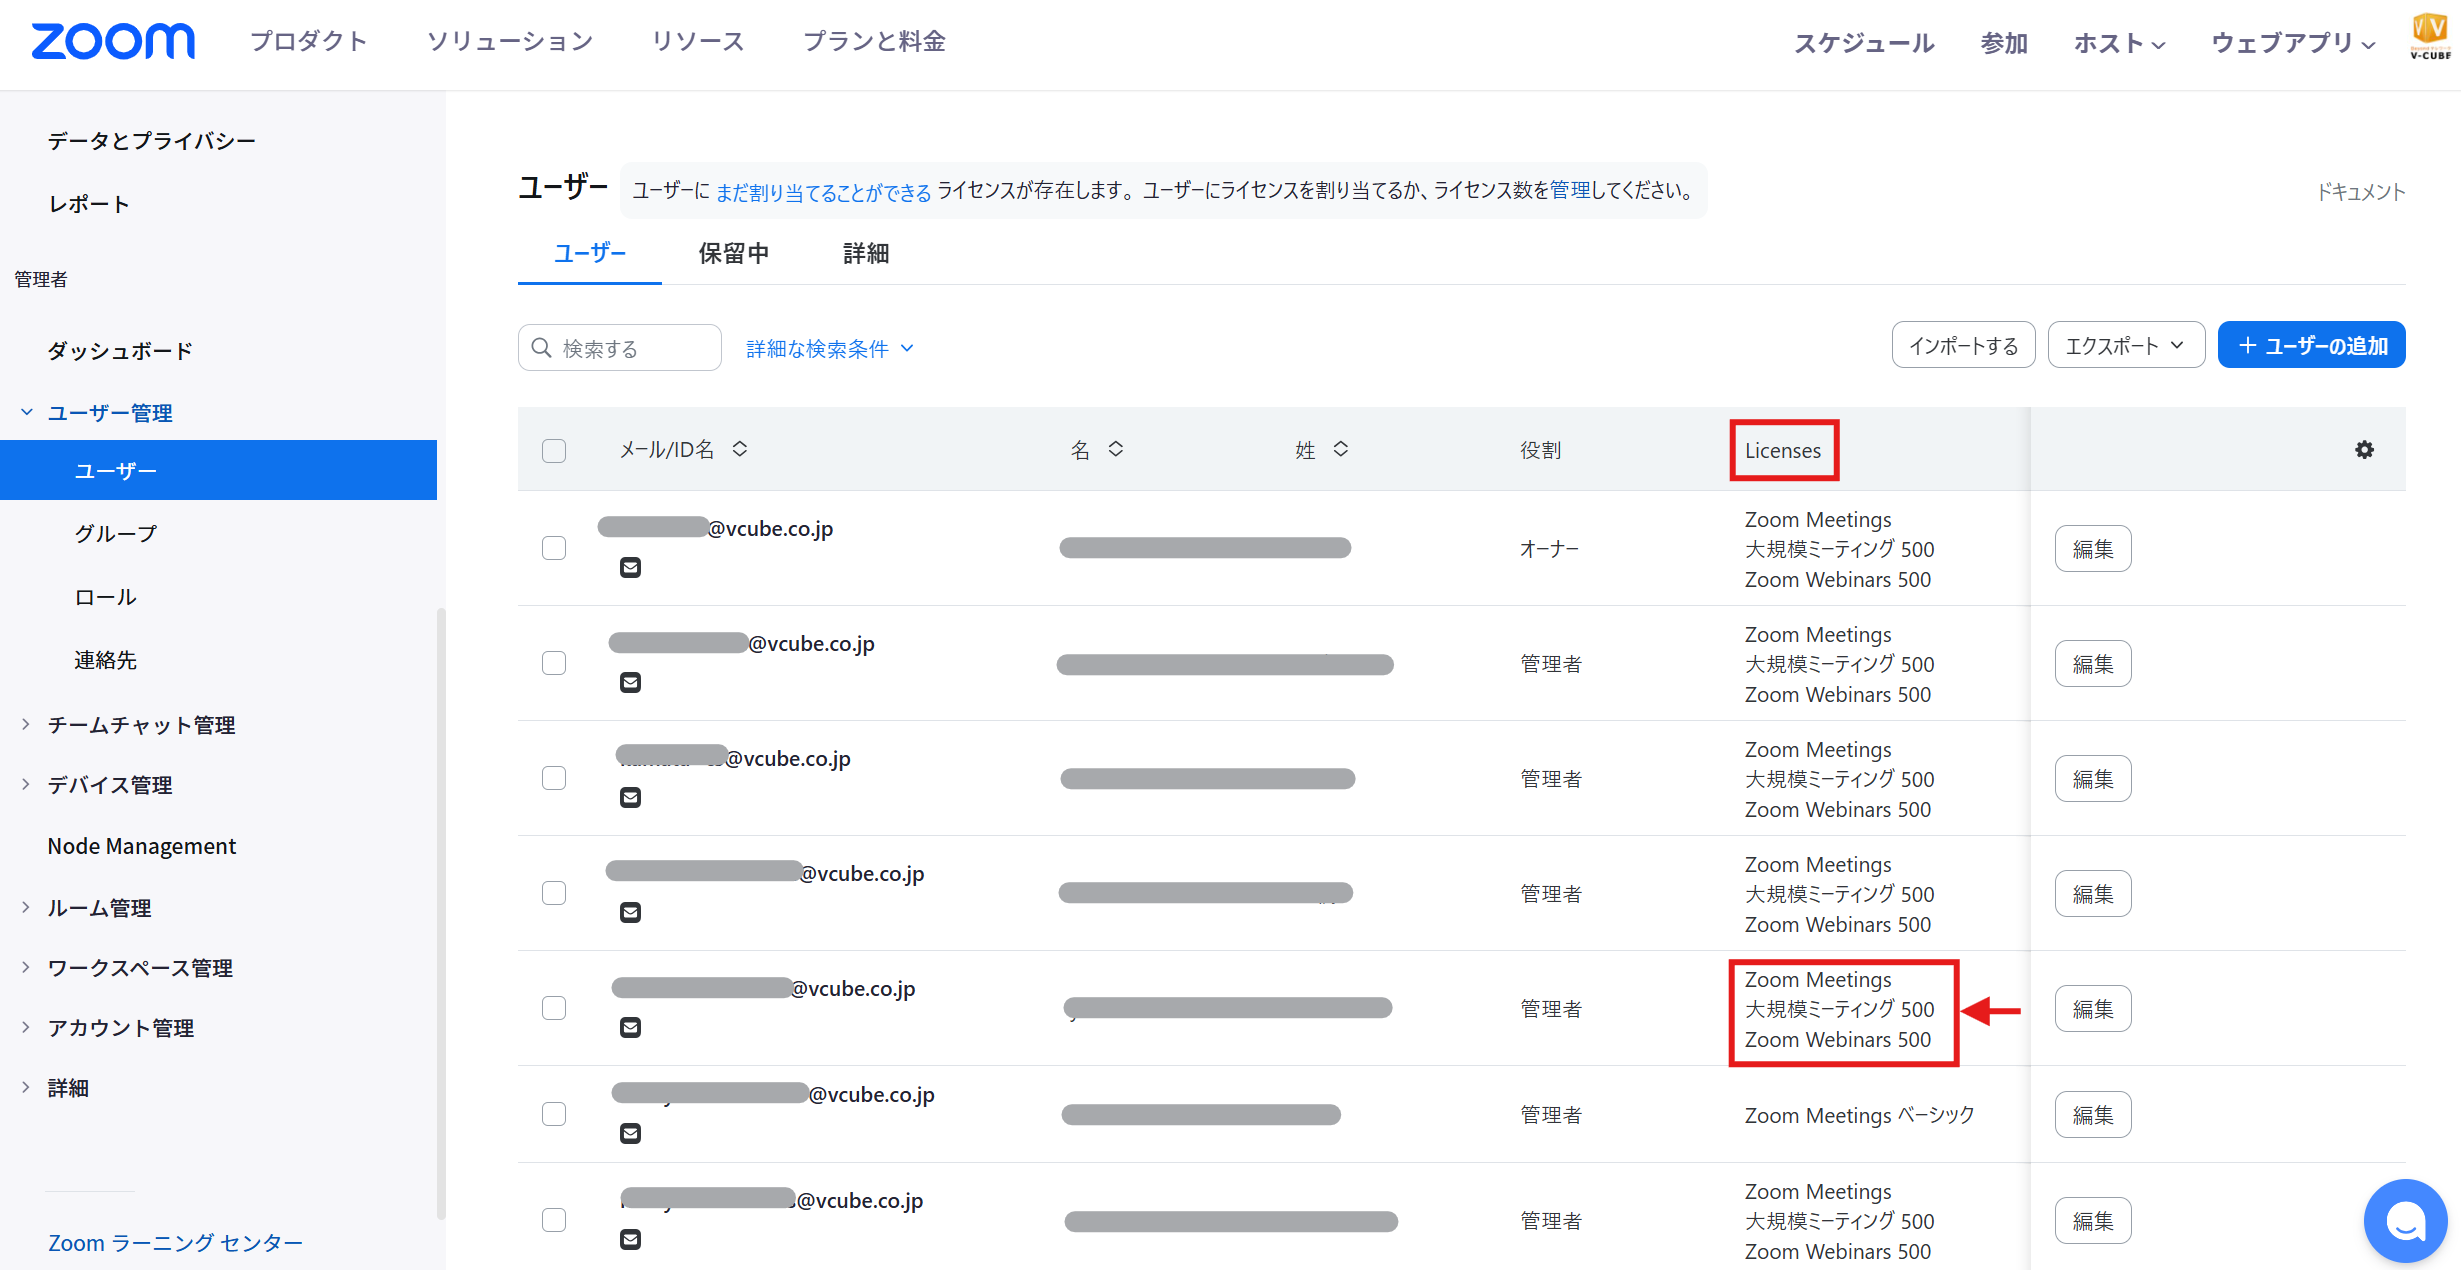Click the Zoom logo
This screenshot has height=1270, width=2461.
(x=113, y=41)
